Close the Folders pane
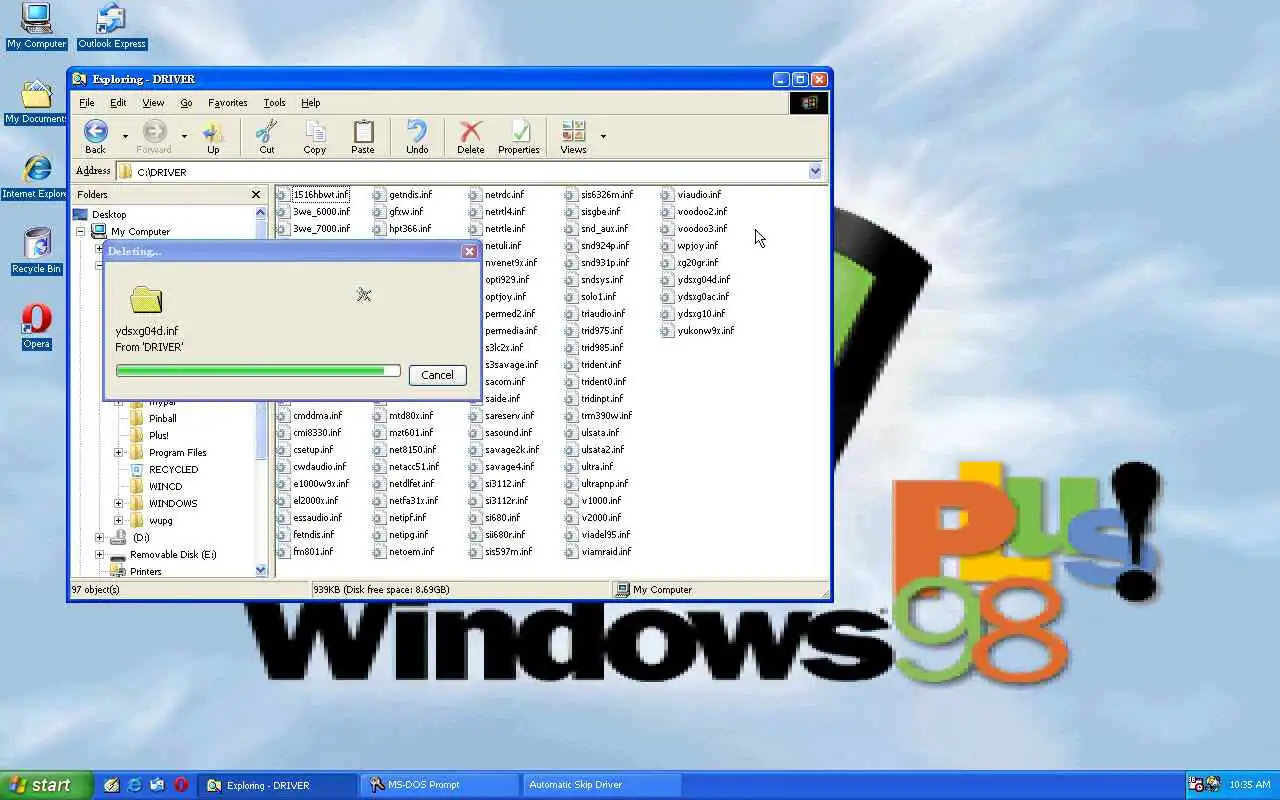 (256, 195)
